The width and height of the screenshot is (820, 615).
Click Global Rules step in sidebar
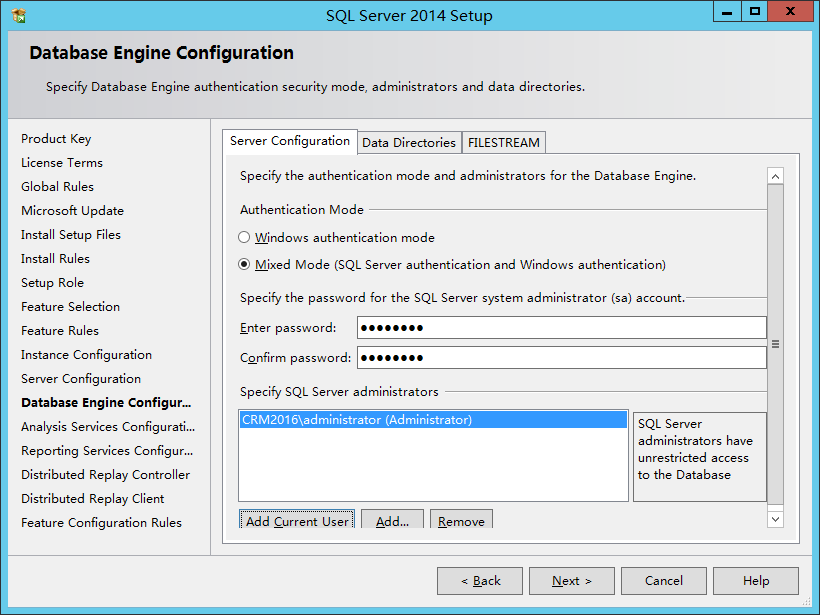[x=58, y=187]
